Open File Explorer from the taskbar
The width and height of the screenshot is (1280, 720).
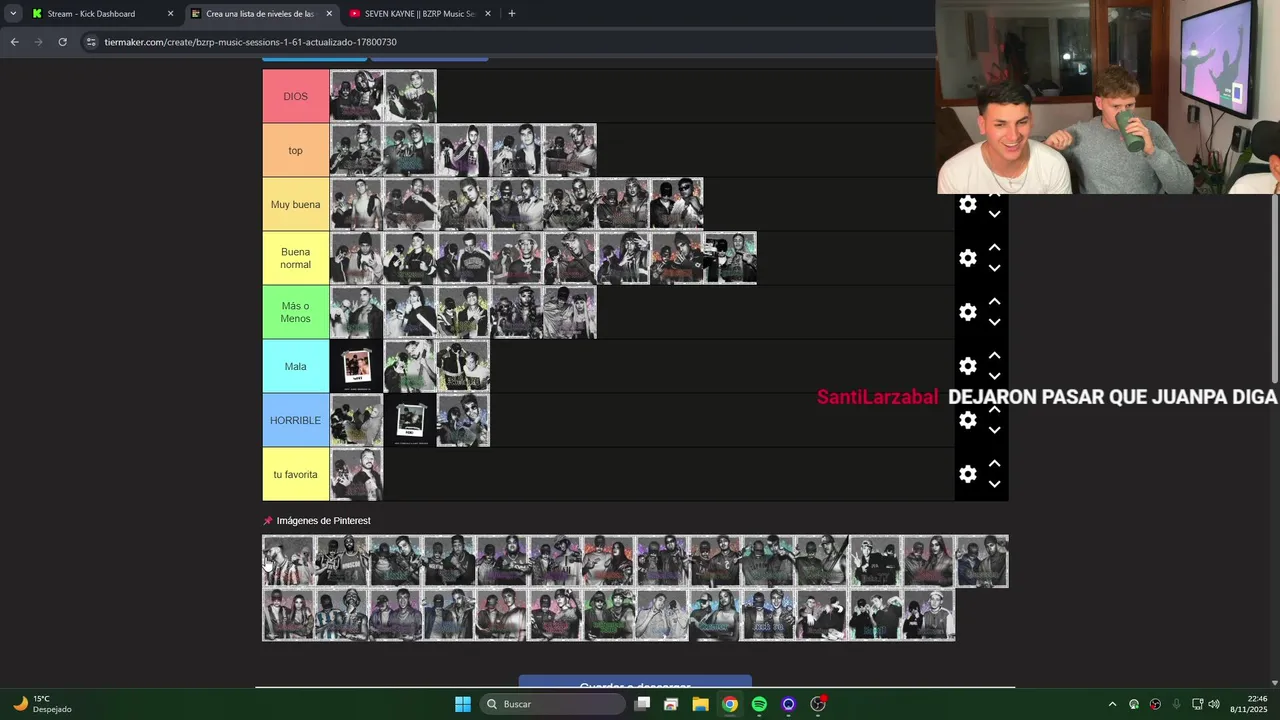700,704
